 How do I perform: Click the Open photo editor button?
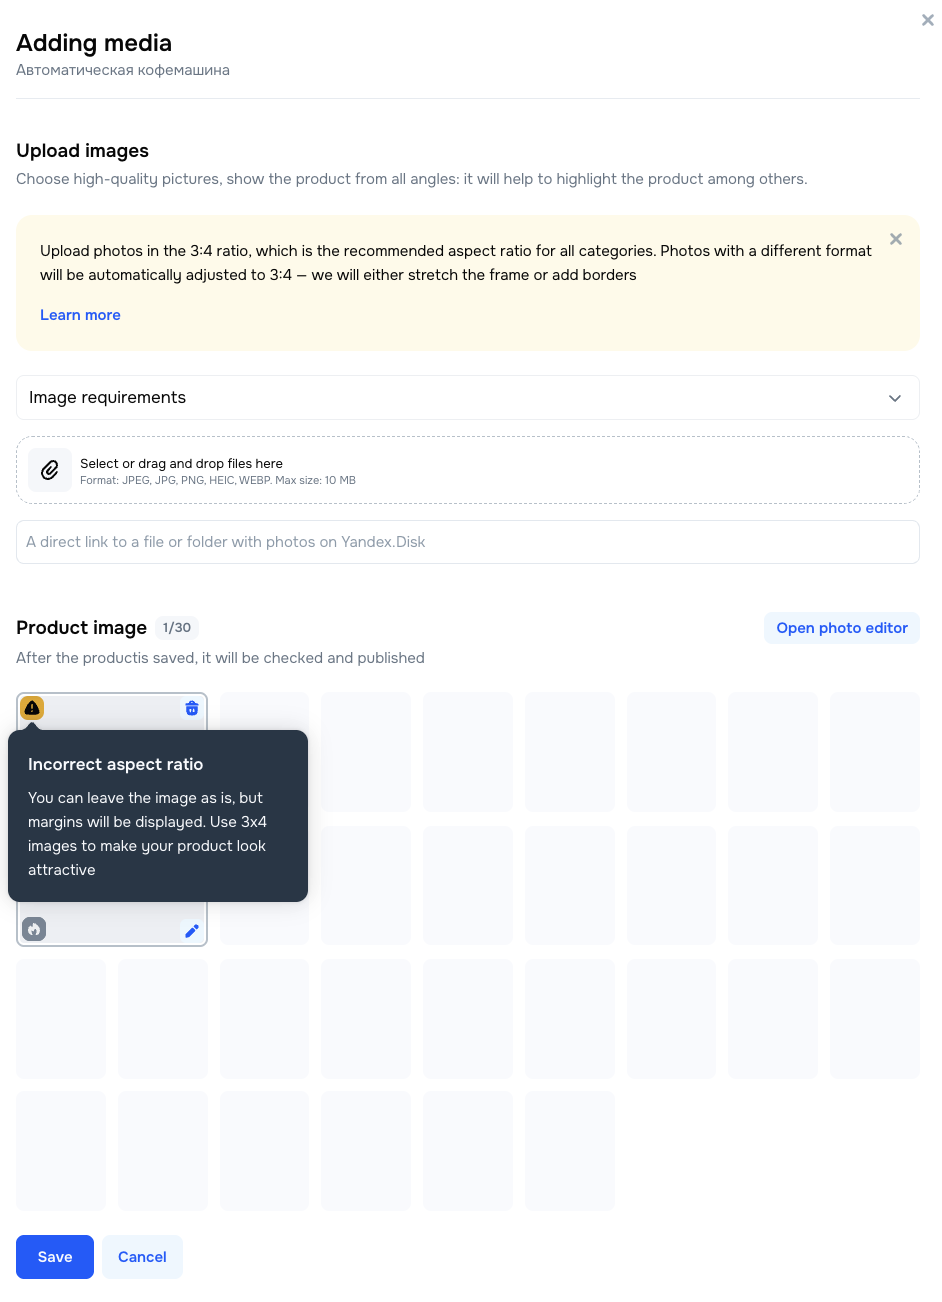coord(842,628)
